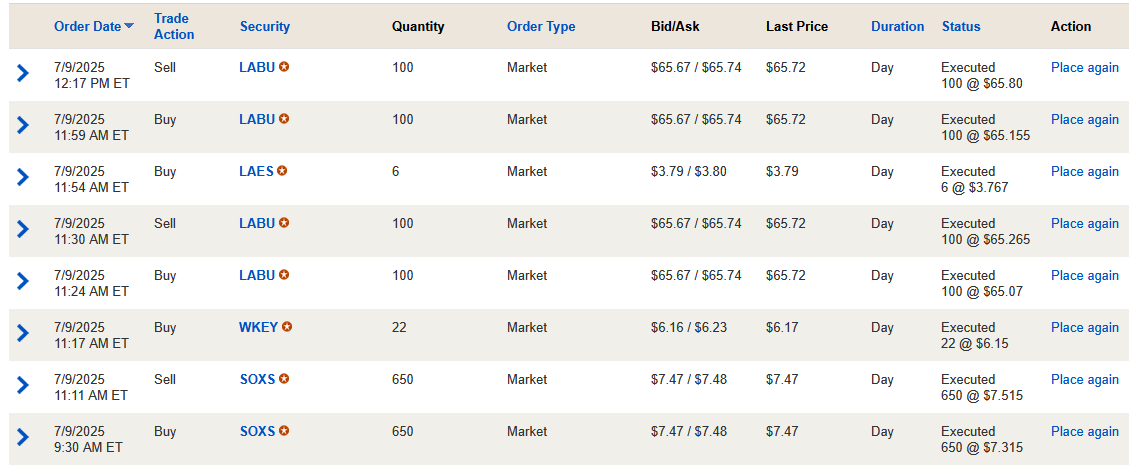Expand the 11:17 AM WKEY order details

(23, 333)
